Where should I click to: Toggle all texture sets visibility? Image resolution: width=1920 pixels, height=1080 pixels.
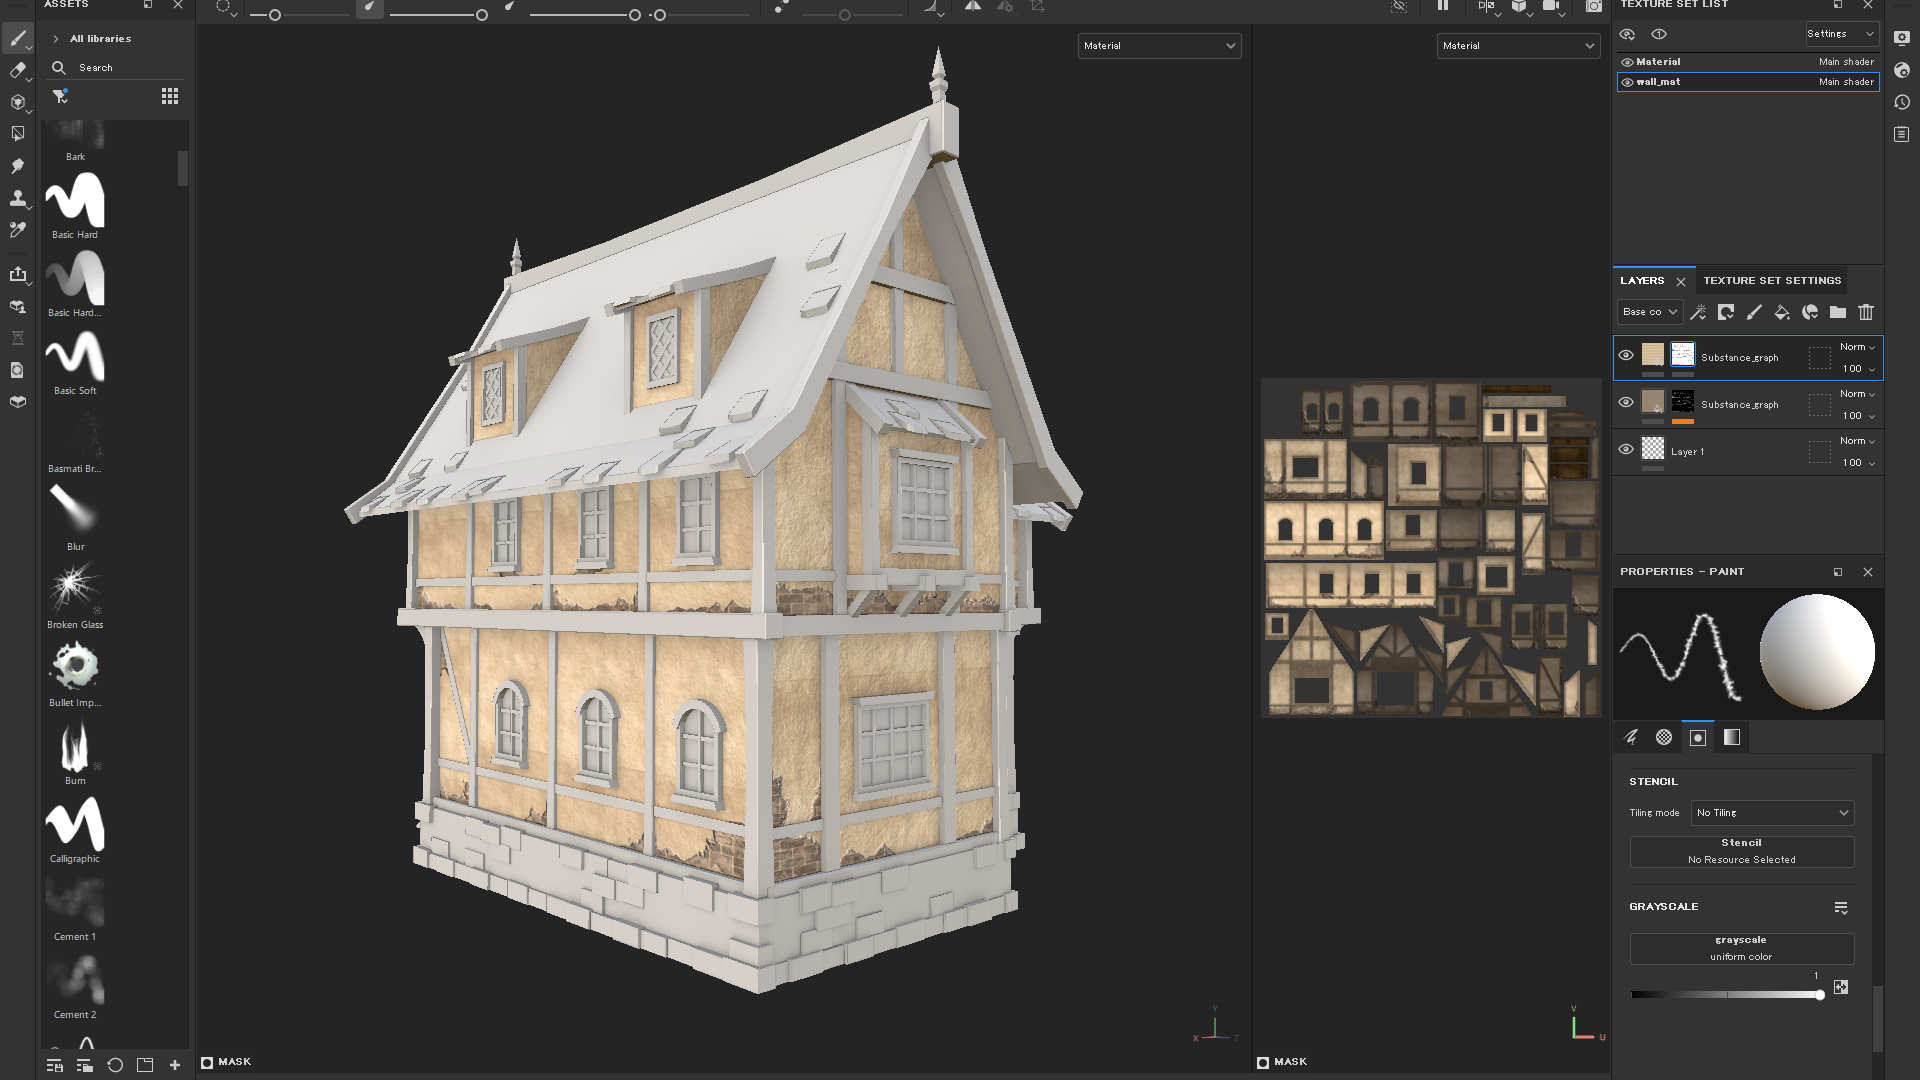point(1627,34)
